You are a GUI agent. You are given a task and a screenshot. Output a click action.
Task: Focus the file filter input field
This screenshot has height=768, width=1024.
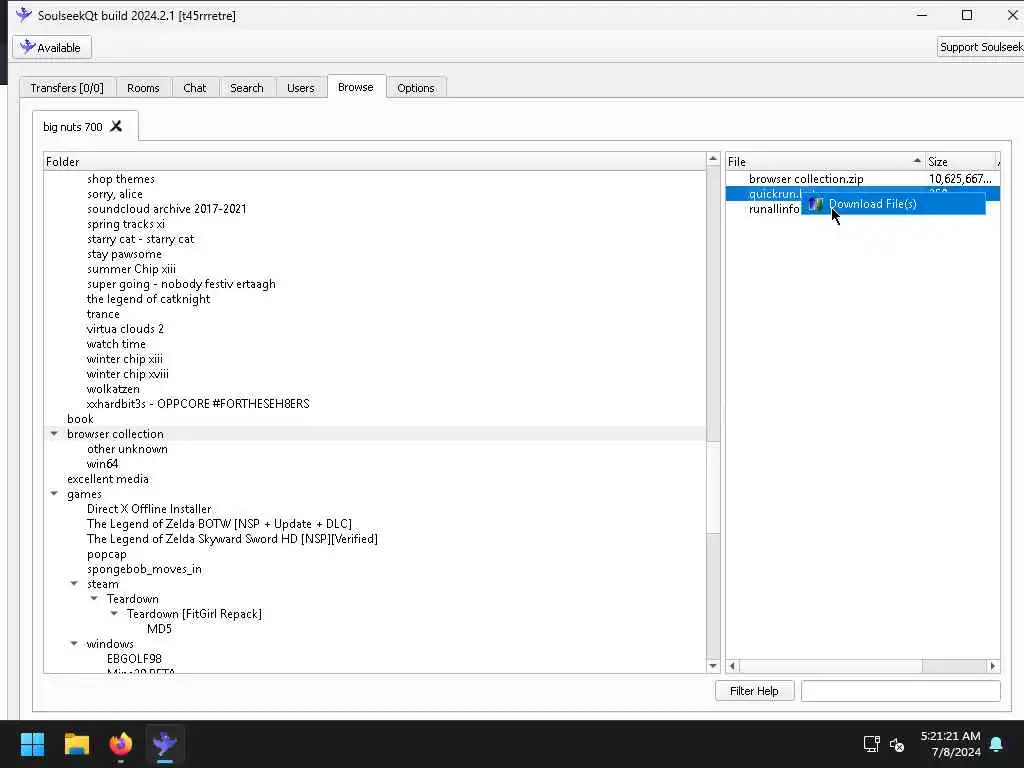901,691
